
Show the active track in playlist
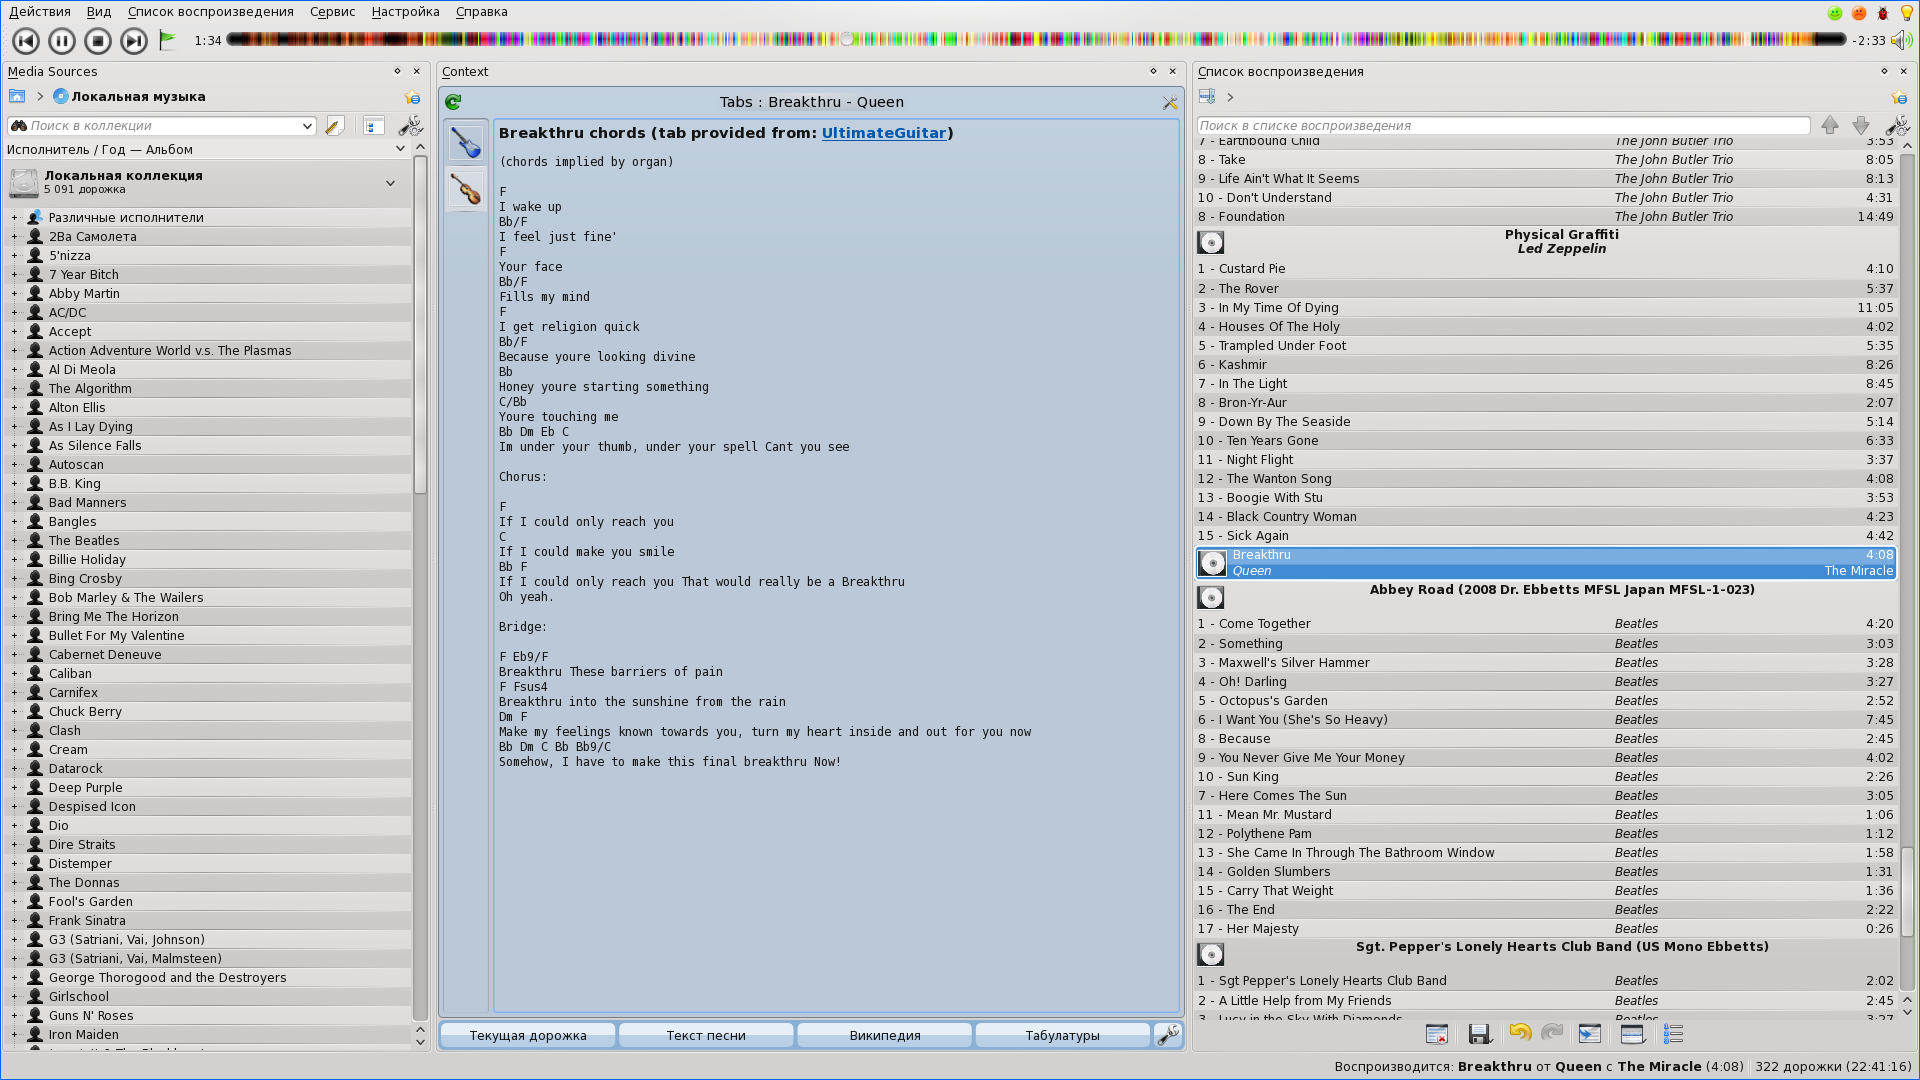click(x=1589, y=1034)
